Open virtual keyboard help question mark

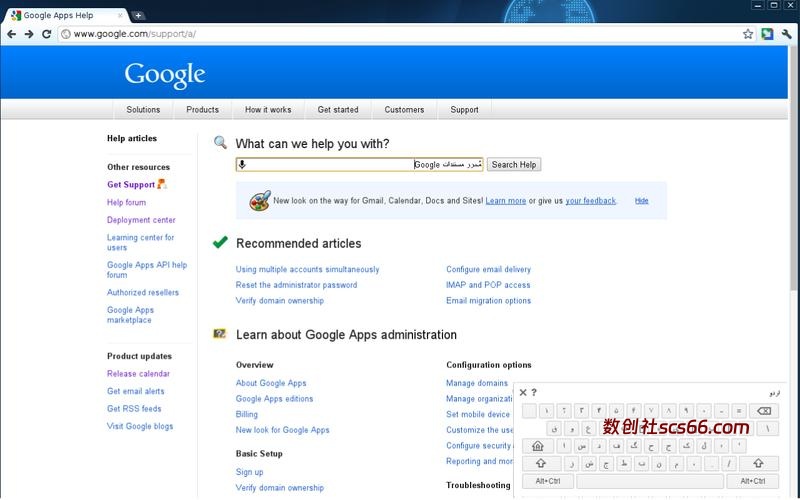pyautogui.click(x=534, y=393)
